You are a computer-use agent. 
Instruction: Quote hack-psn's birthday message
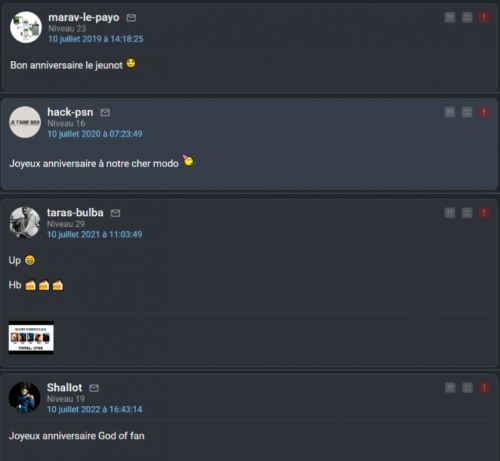[x=450, y=112]
